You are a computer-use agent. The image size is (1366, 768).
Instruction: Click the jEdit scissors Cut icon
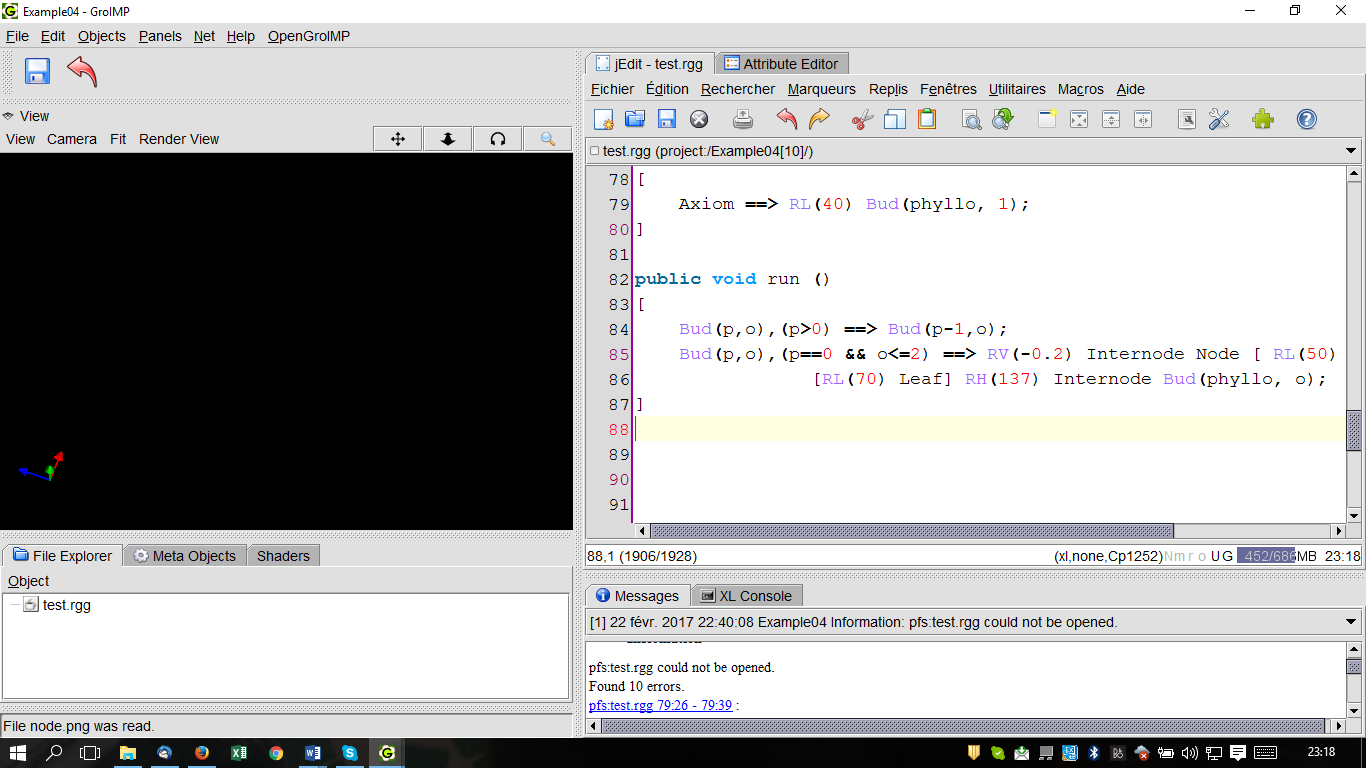tap(862, 119)
